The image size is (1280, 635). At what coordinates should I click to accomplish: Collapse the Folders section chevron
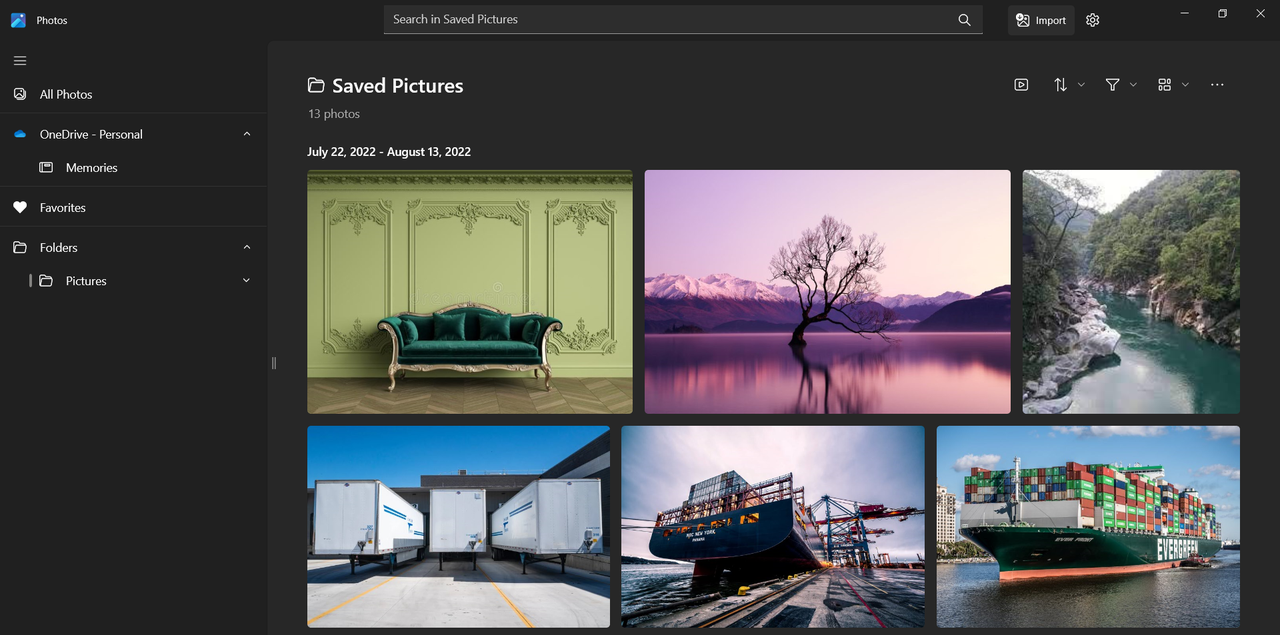(x=247, y=247)
